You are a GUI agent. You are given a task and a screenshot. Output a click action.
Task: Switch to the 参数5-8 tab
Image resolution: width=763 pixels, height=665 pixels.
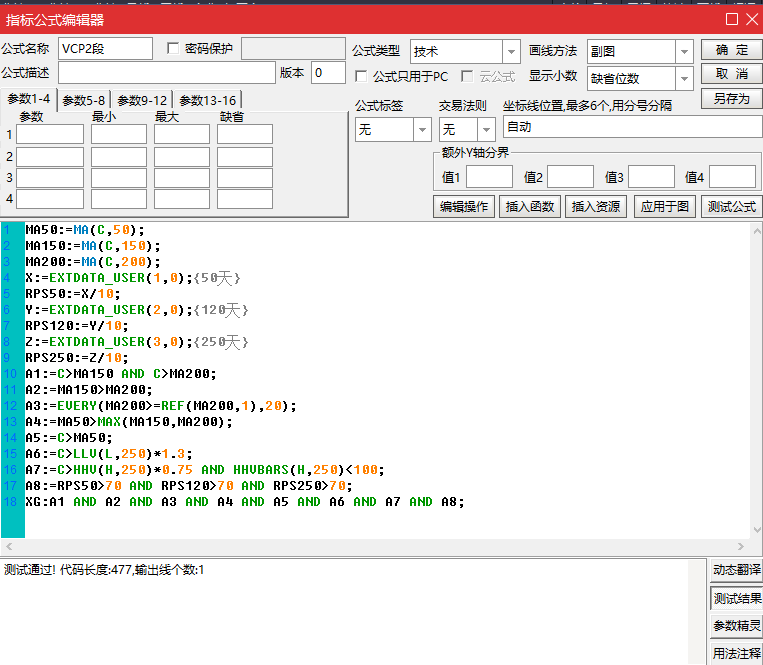click(84, 100)
